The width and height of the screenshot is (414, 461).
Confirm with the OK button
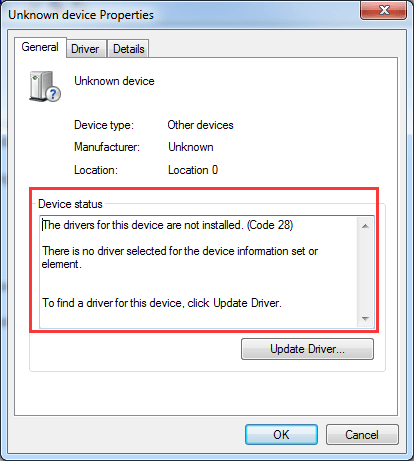281,435
